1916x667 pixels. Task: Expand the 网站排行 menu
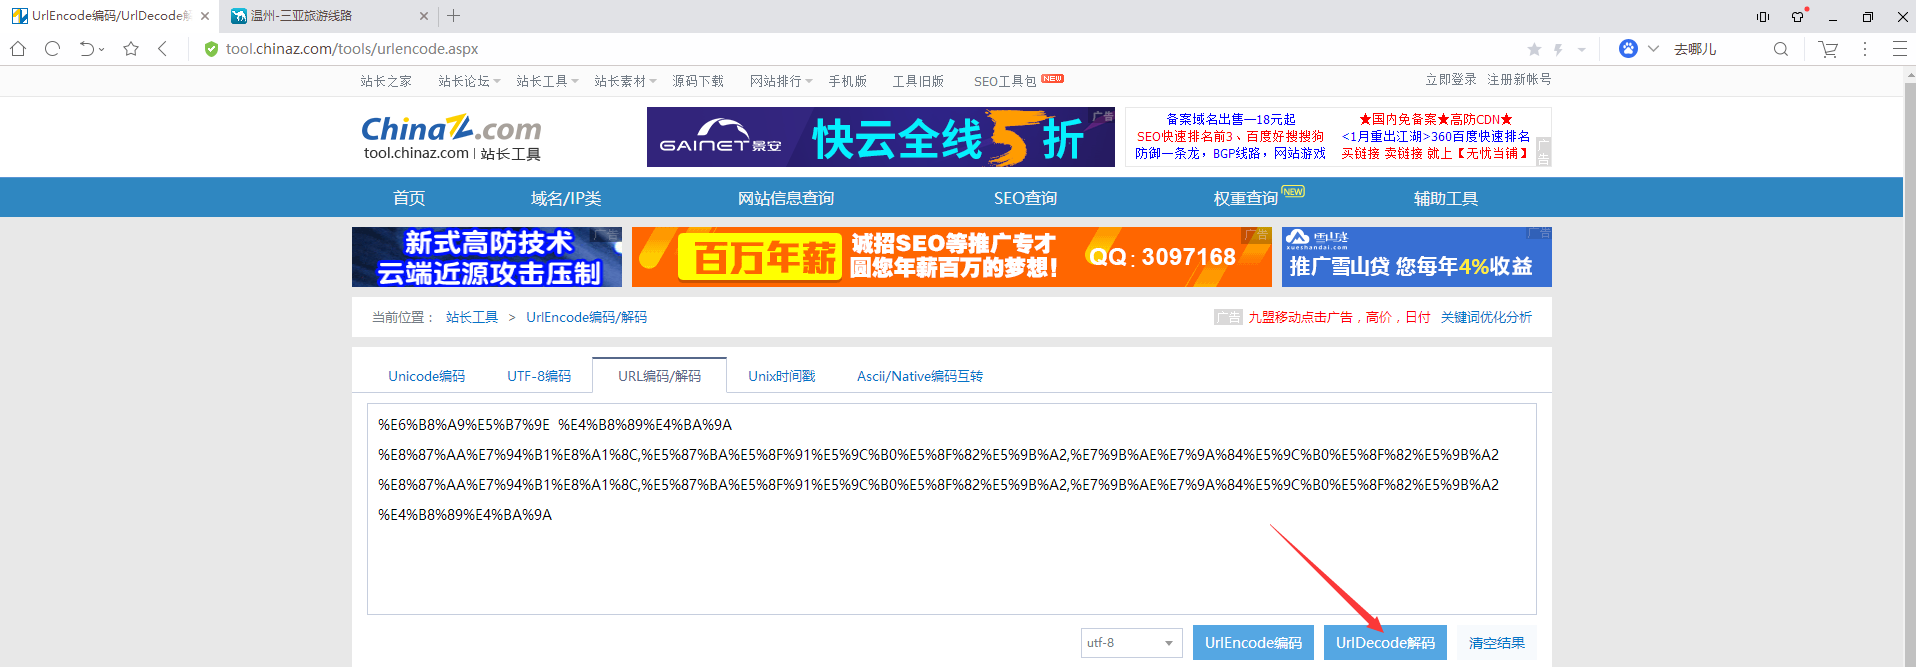(781, 81)
